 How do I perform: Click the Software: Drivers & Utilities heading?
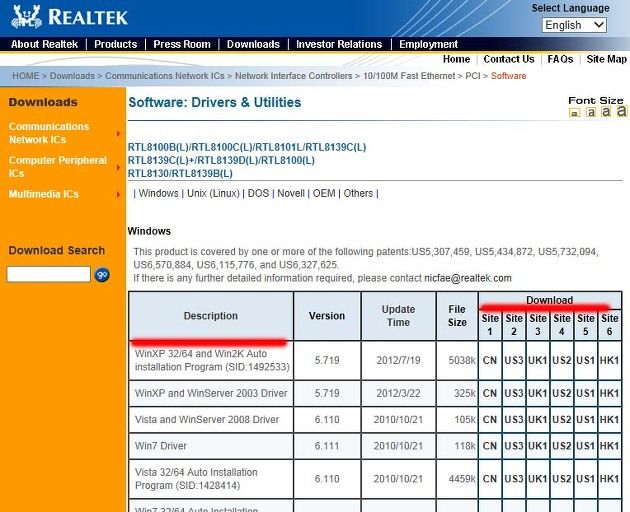(x=215, y=102)
